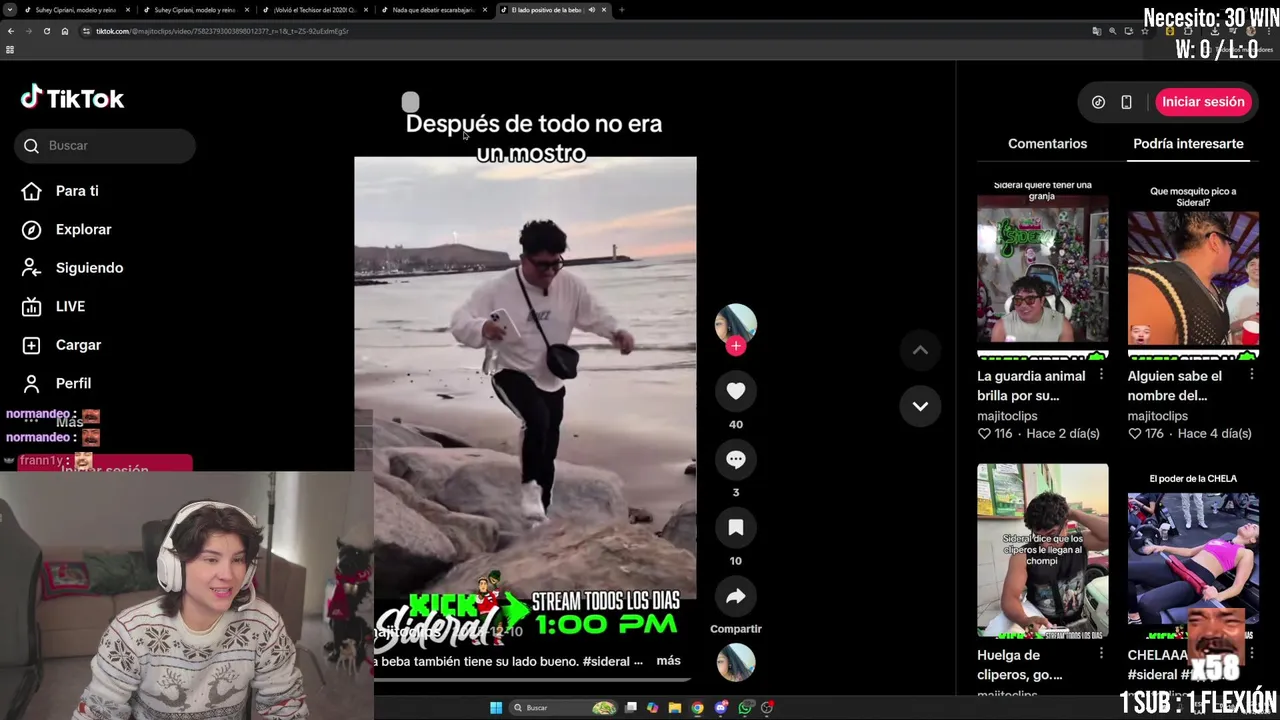Viewport: 1280px width, 720px height.
Task: Click the get-app phone icon near Iniciar sesión
Action: pyautogui.click(x=1126, y=102)
